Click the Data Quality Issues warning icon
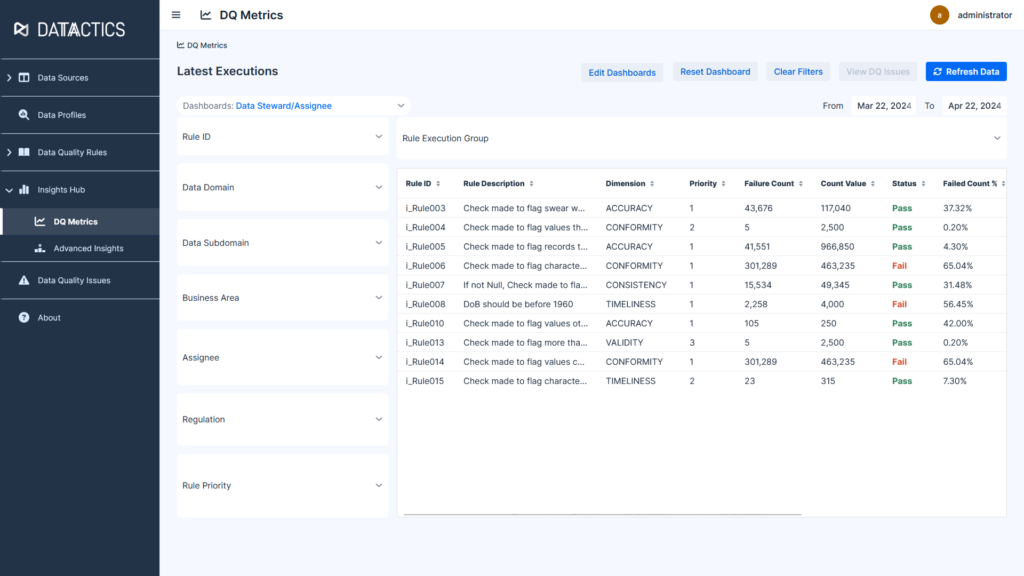The height and width of the screenshot is (576, 1024). 24,281
